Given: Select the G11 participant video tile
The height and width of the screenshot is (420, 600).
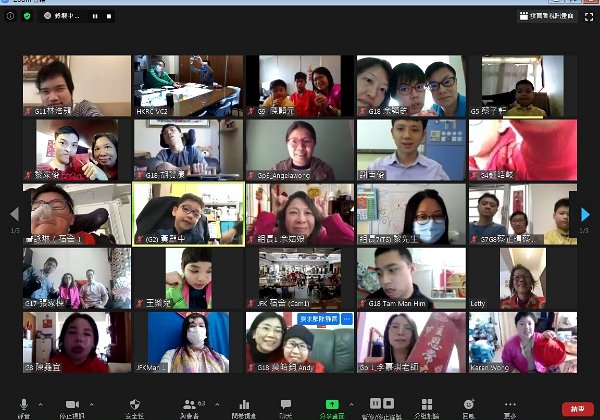Looking at the screenshot, I should click(x=77, y=86).
